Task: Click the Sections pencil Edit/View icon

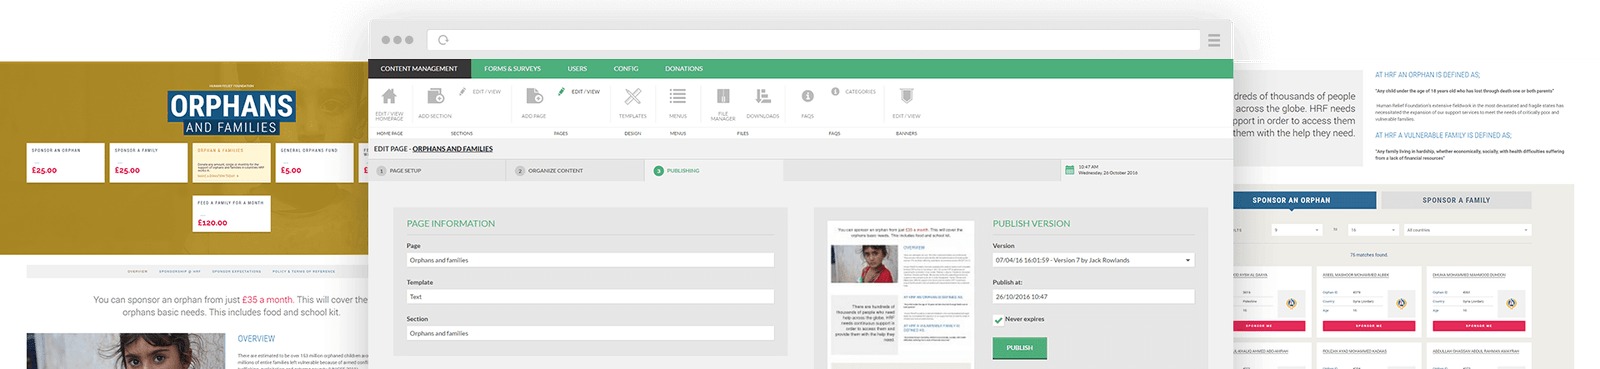Action: (x=462, y=91)
